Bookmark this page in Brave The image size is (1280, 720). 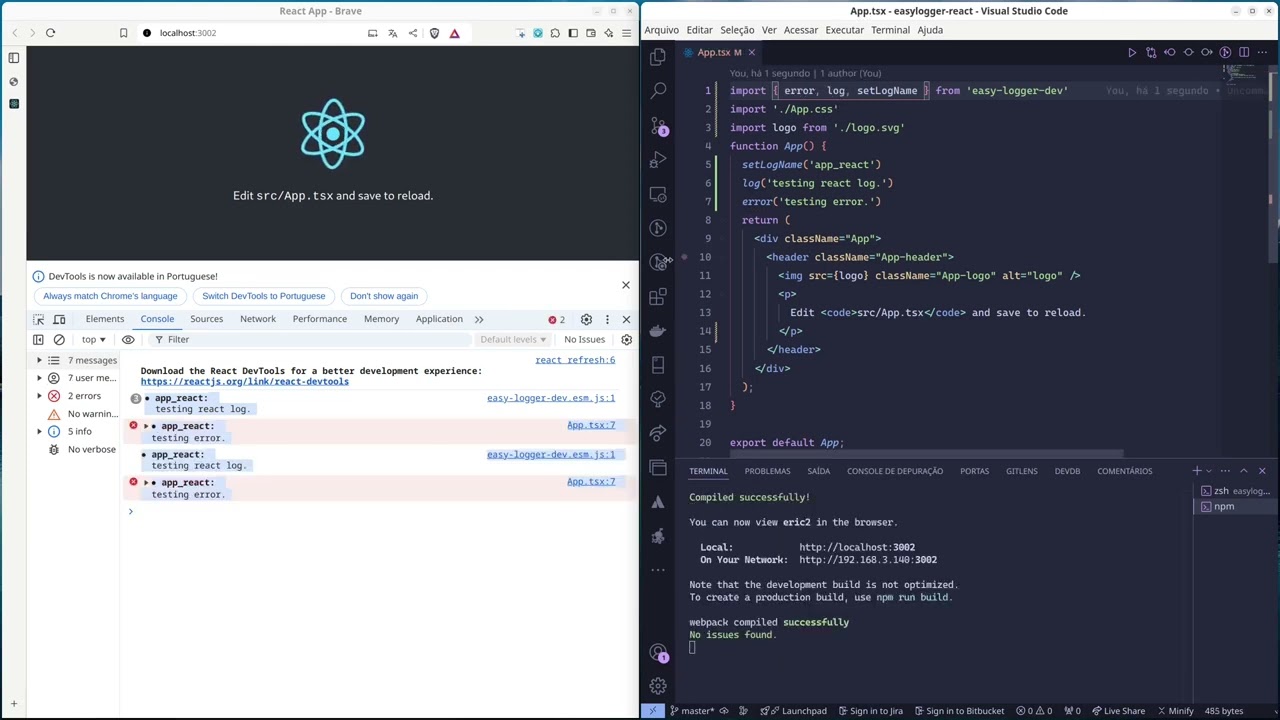[x=123, y=33]
